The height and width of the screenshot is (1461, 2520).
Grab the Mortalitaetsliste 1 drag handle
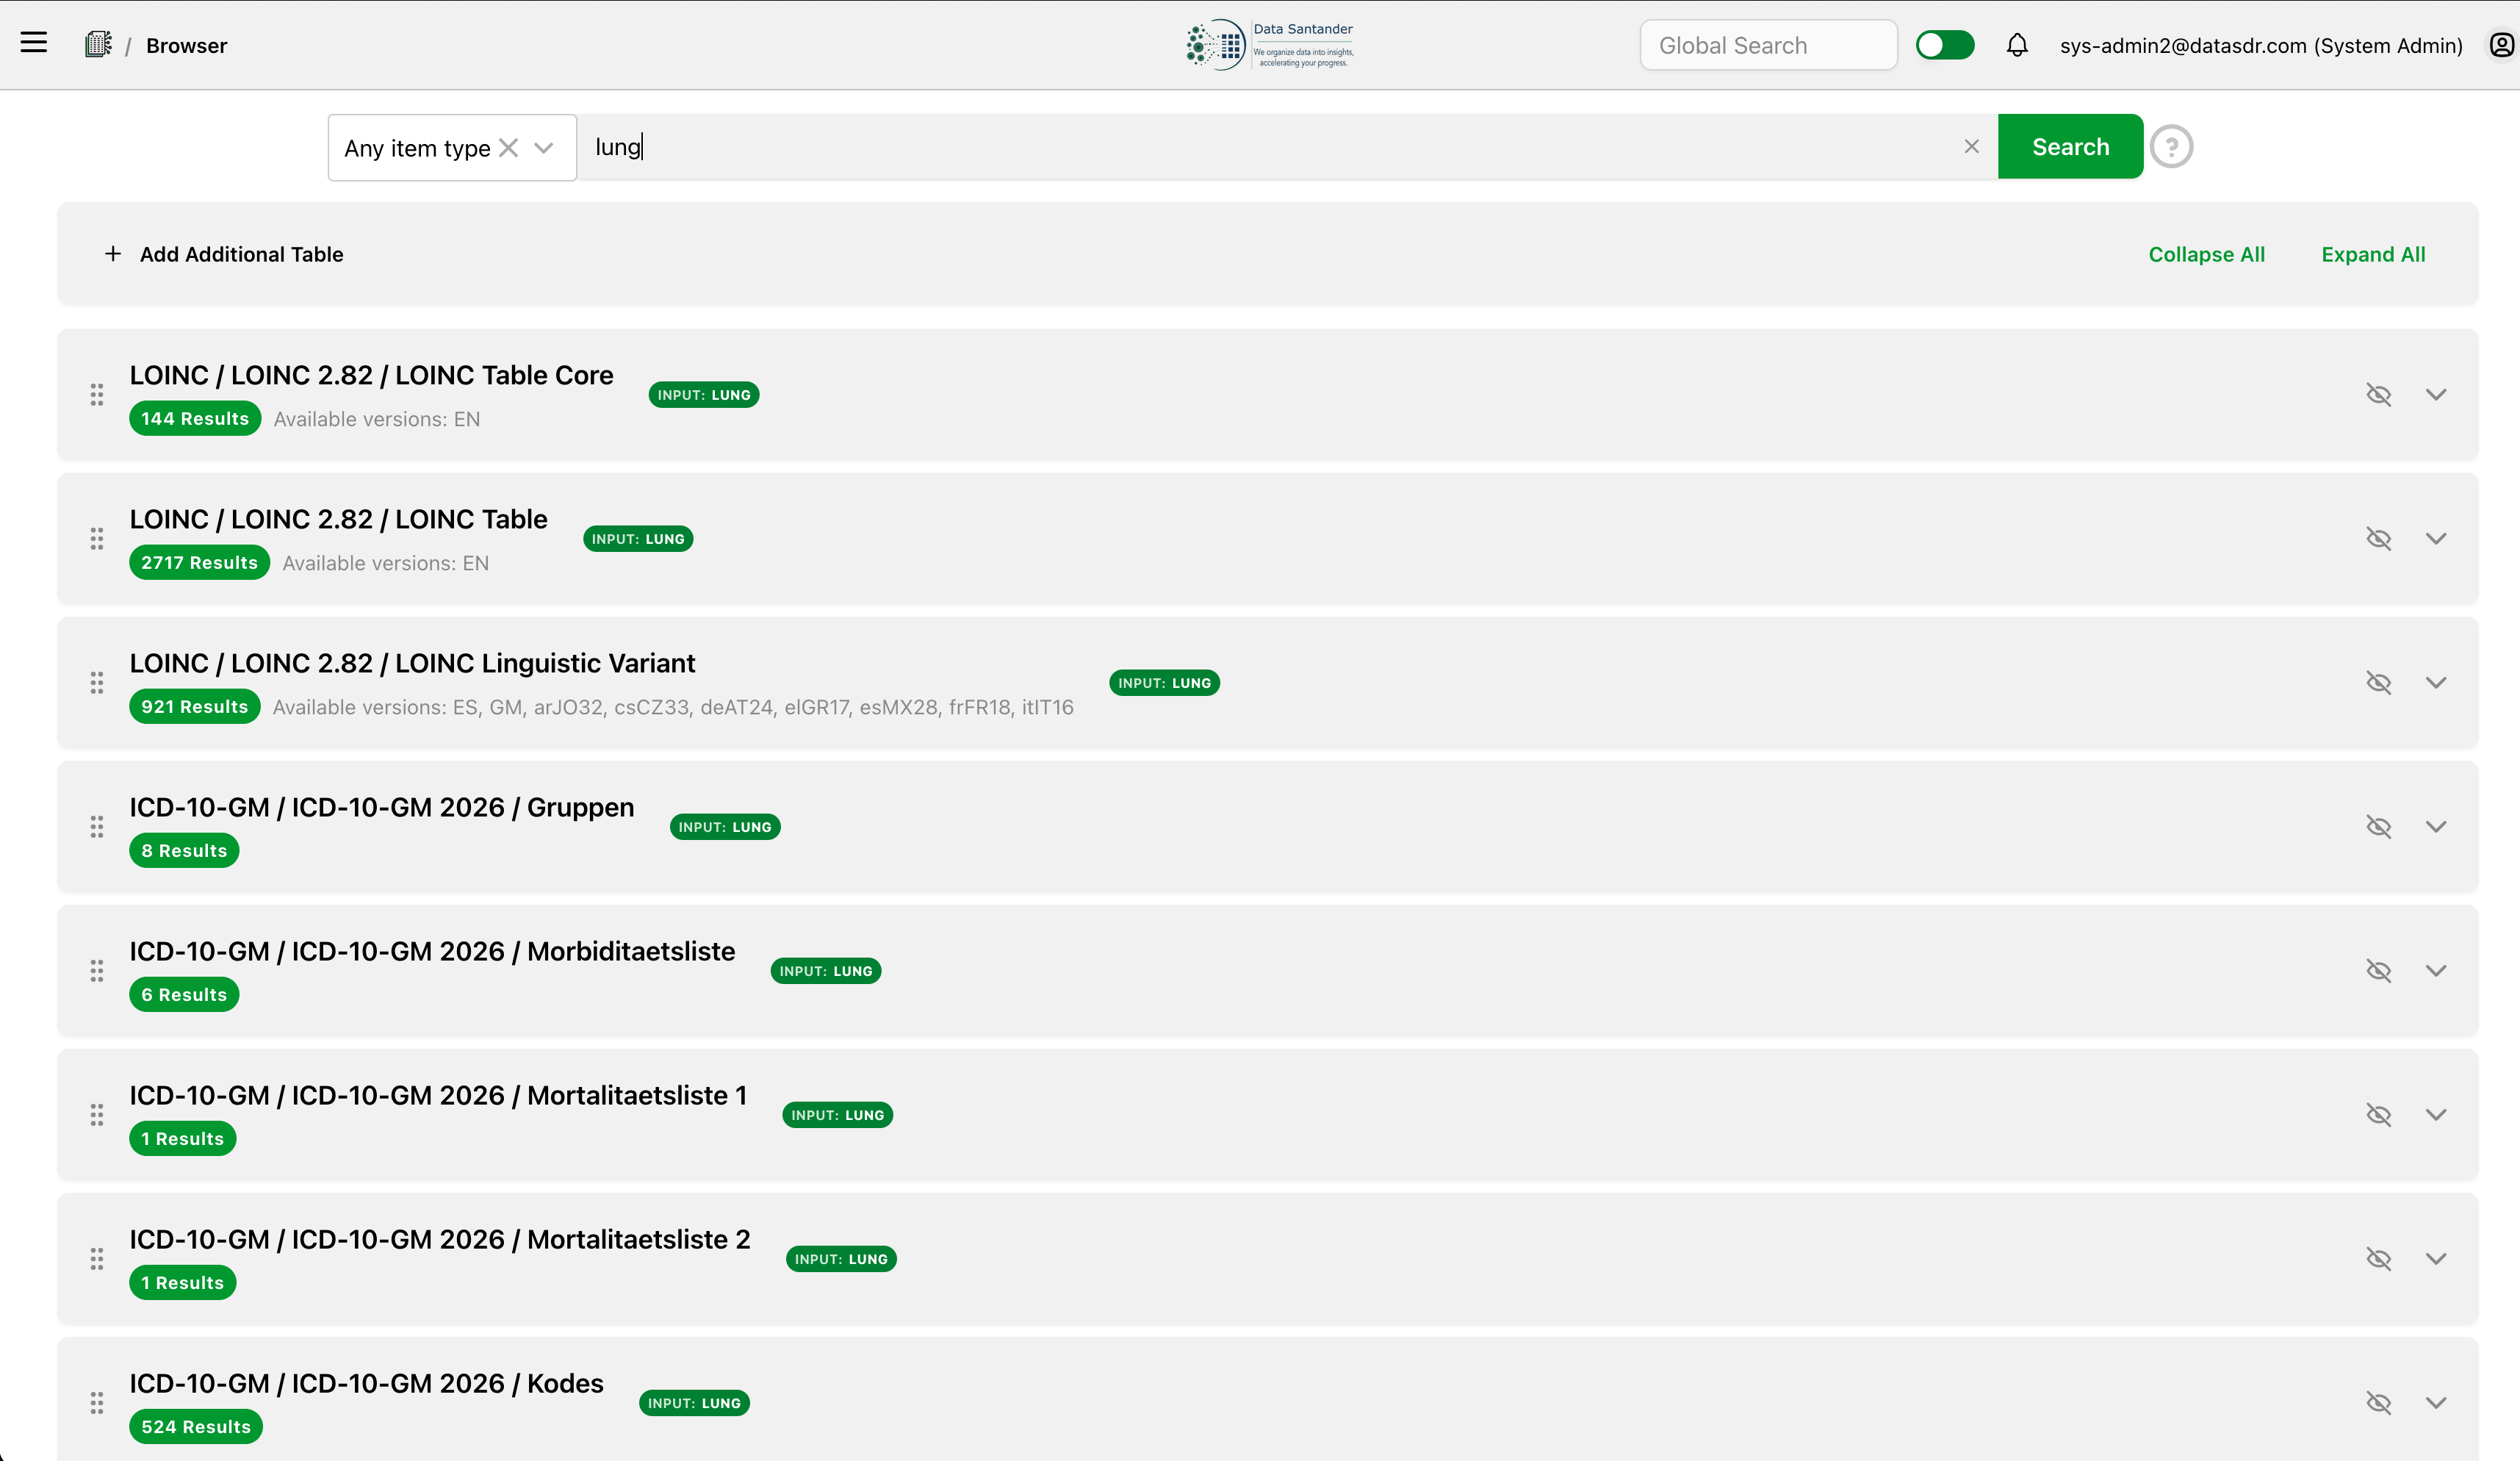point(97,1115)
